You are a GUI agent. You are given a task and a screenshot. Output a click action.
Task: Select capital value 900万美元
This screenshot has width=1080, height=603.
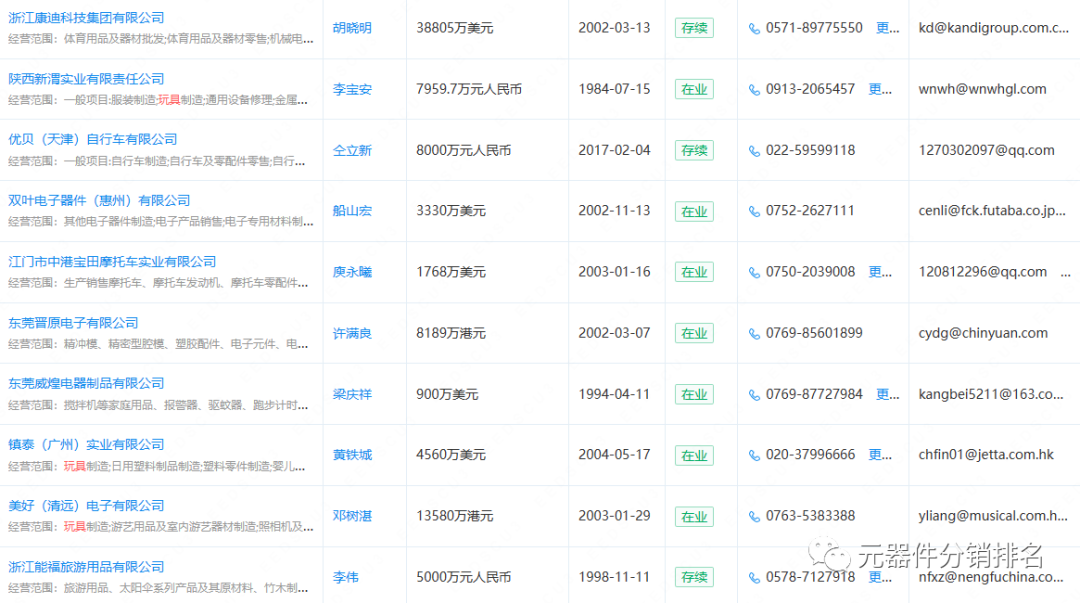point(447,394)
